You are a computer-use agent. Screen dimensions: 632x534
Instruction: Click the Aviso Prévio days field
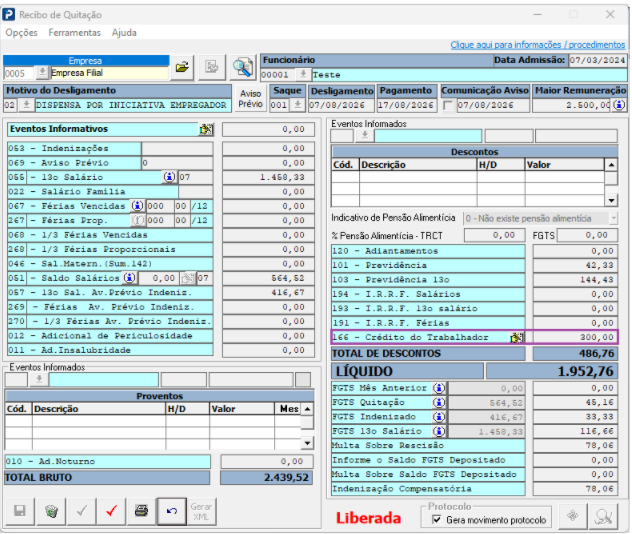177,163
